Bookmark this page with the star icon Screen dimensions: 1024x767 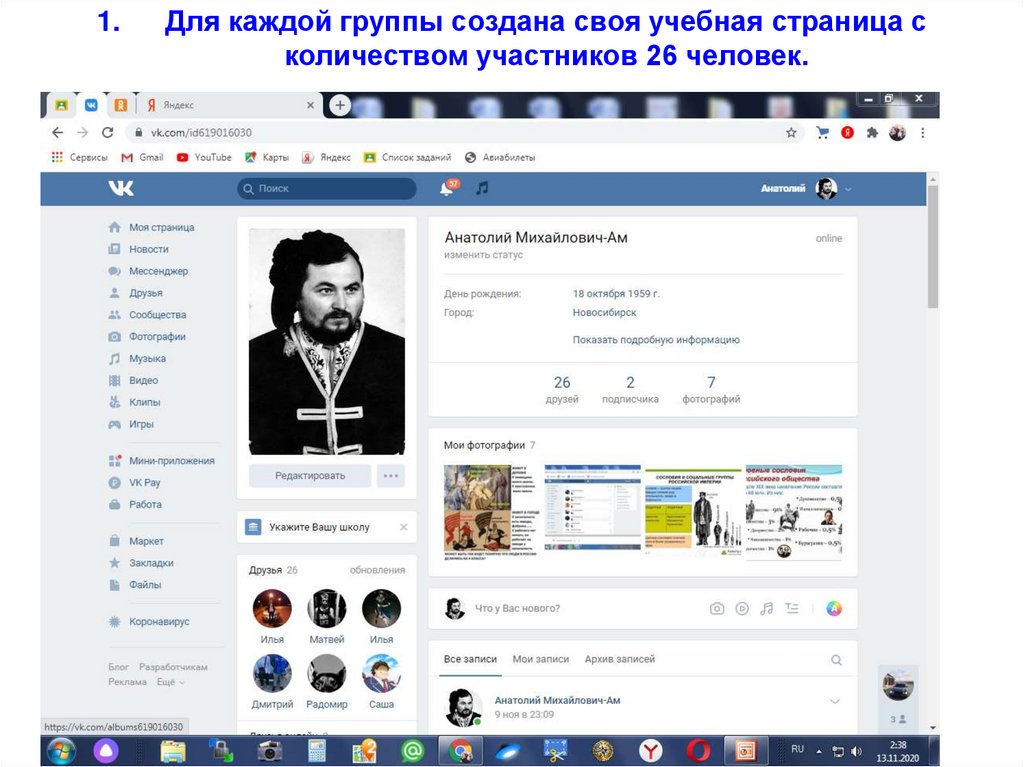coord(791,132)
